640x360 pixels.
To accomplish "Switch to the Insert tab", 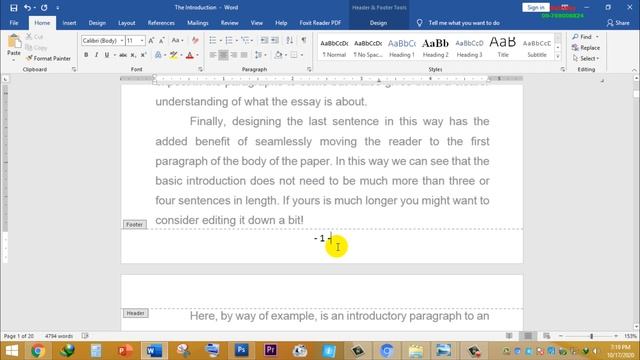I will click(x=69, y=23).
